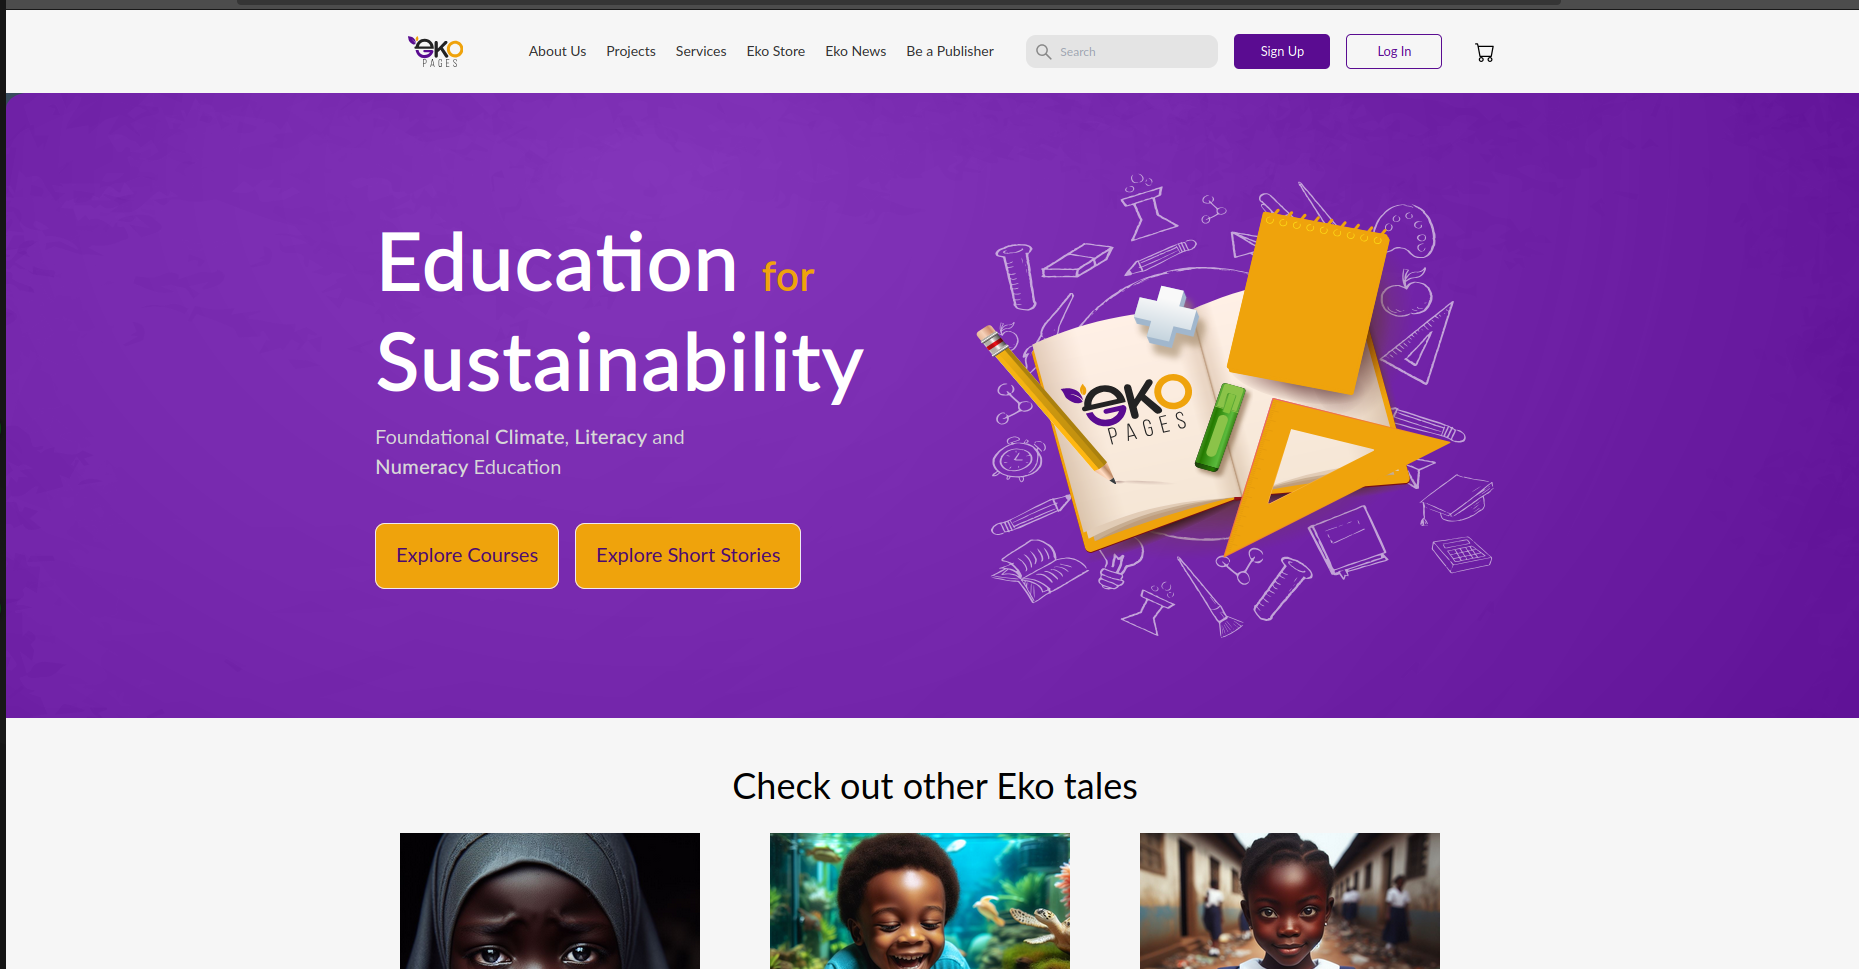Click the Eko Pages logo in navbar
Viewport: 1859px width, 969px height.
tap(436, 51)
